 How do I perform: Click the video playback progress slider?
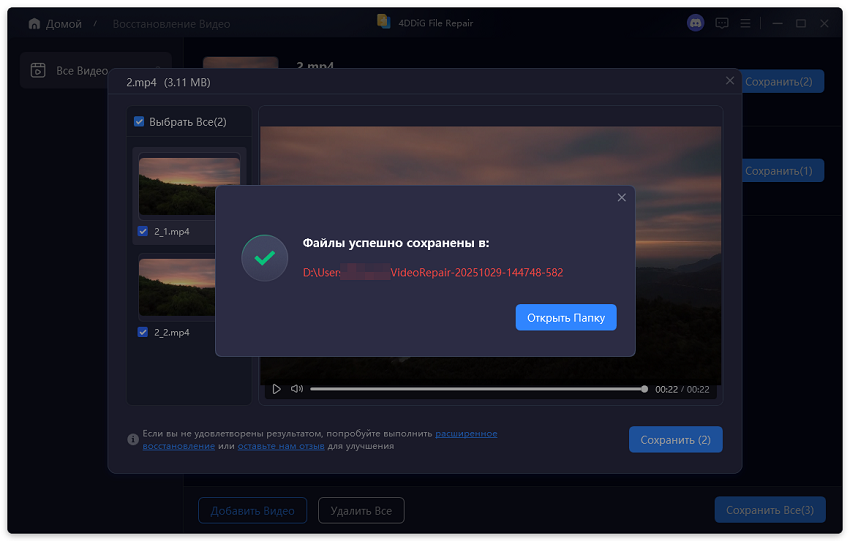tap(479, 389)
